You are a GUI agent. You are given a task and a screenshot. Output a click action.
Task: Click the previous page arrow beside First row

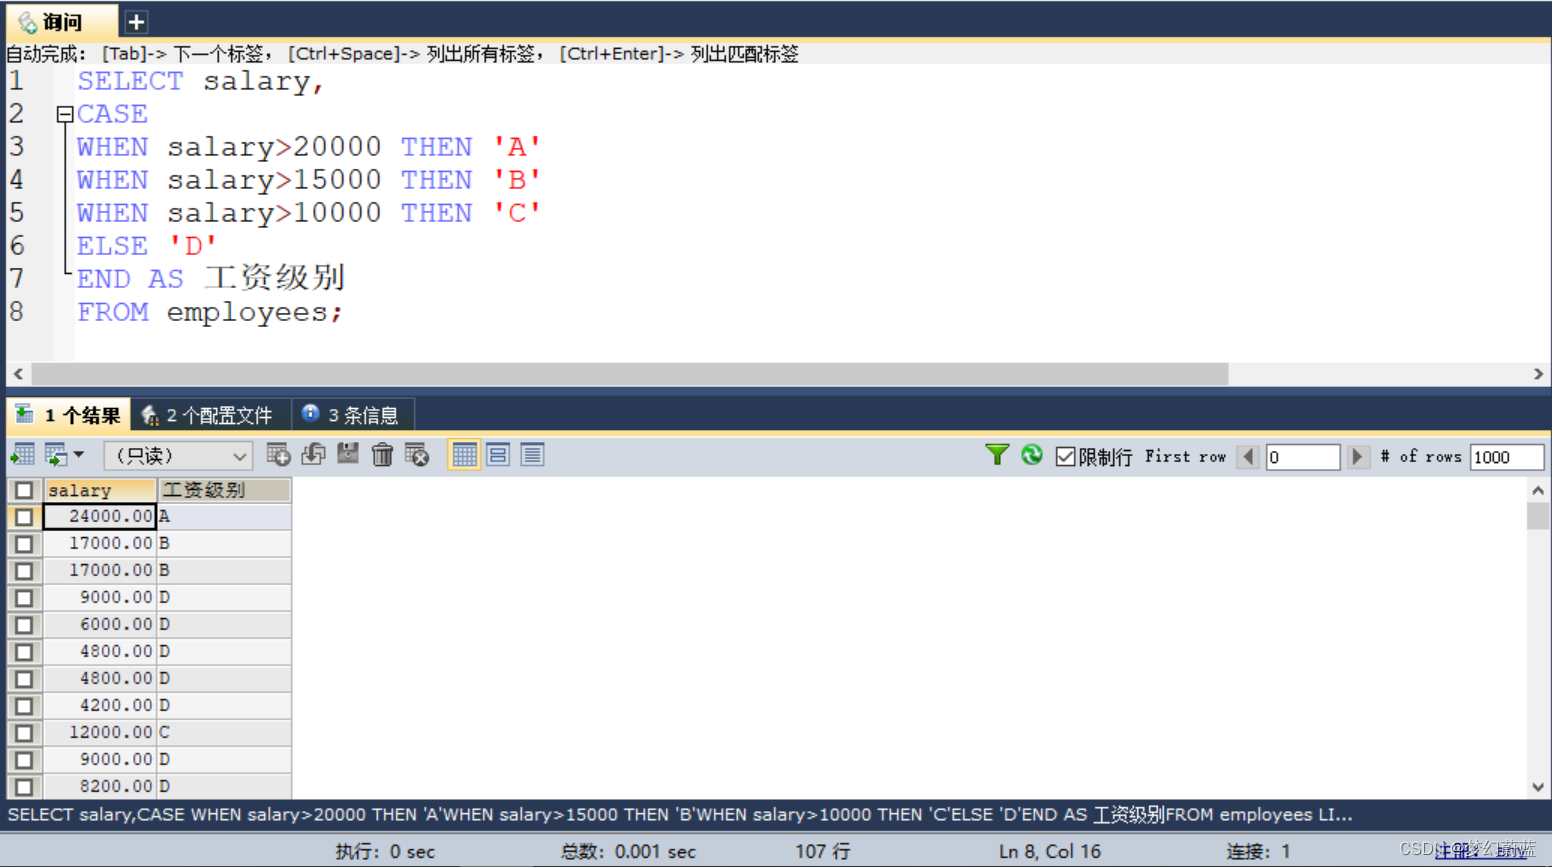pyautogui.click(x=1248, y=457)
